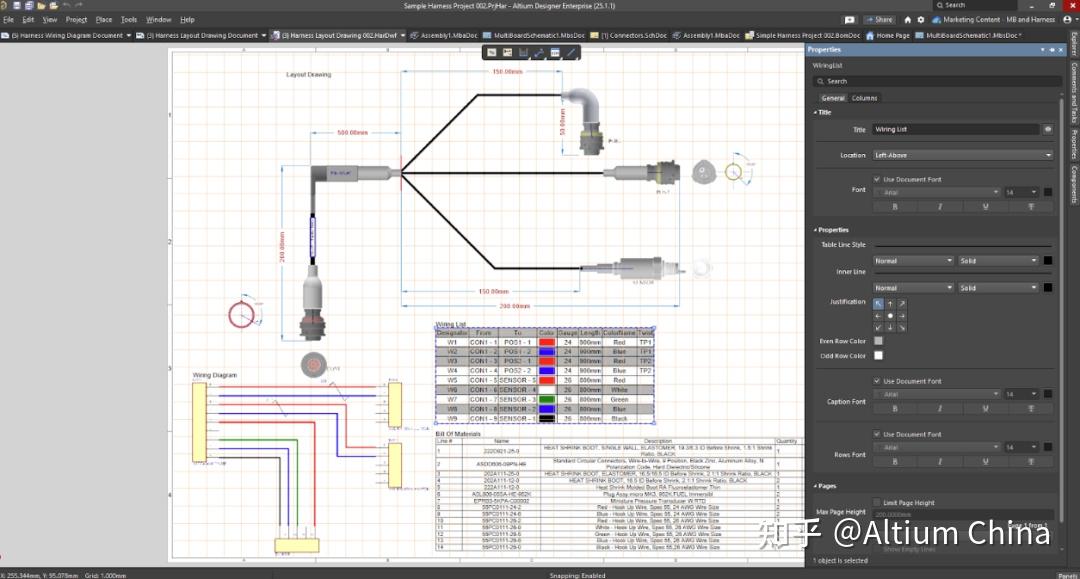Open Rows Font size dropdown
Screen dimensions: 1080x579
[x=1021, y=448]
